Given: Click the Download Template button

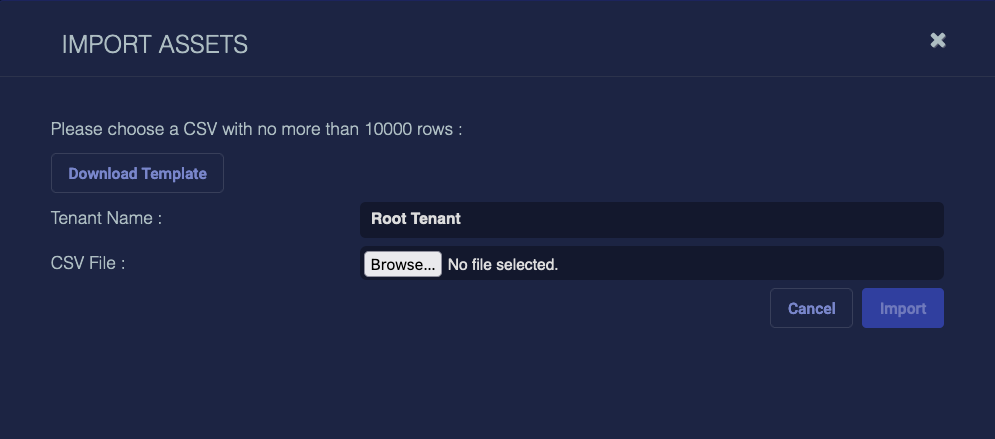Looking at the screenshot, I should [x=137, y=173].
